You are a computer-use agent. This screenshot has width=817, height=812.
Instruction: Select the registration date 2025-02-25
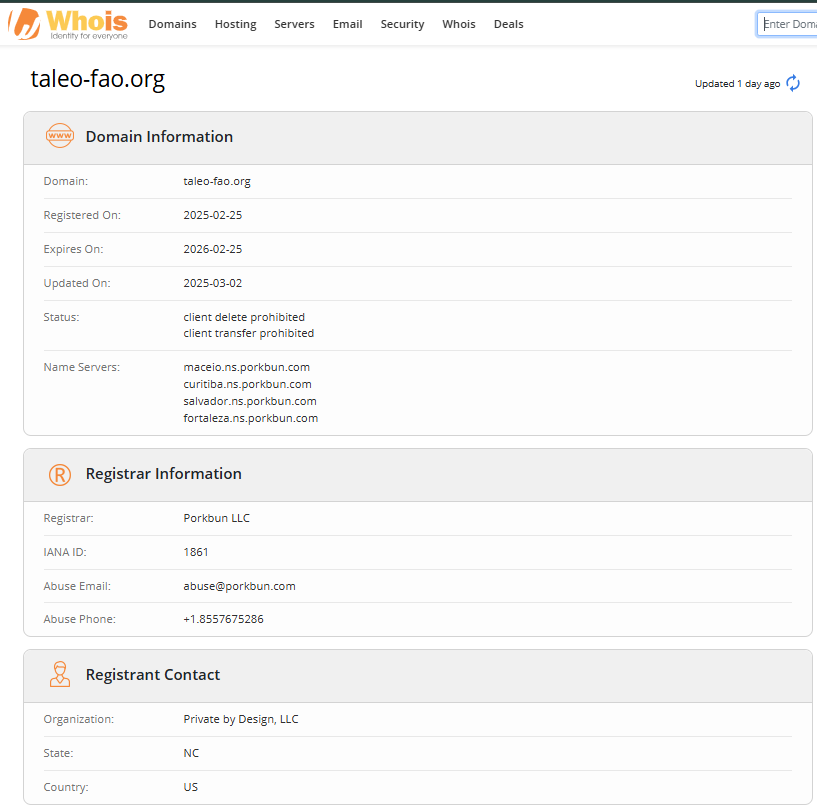(x=213, y=215)
